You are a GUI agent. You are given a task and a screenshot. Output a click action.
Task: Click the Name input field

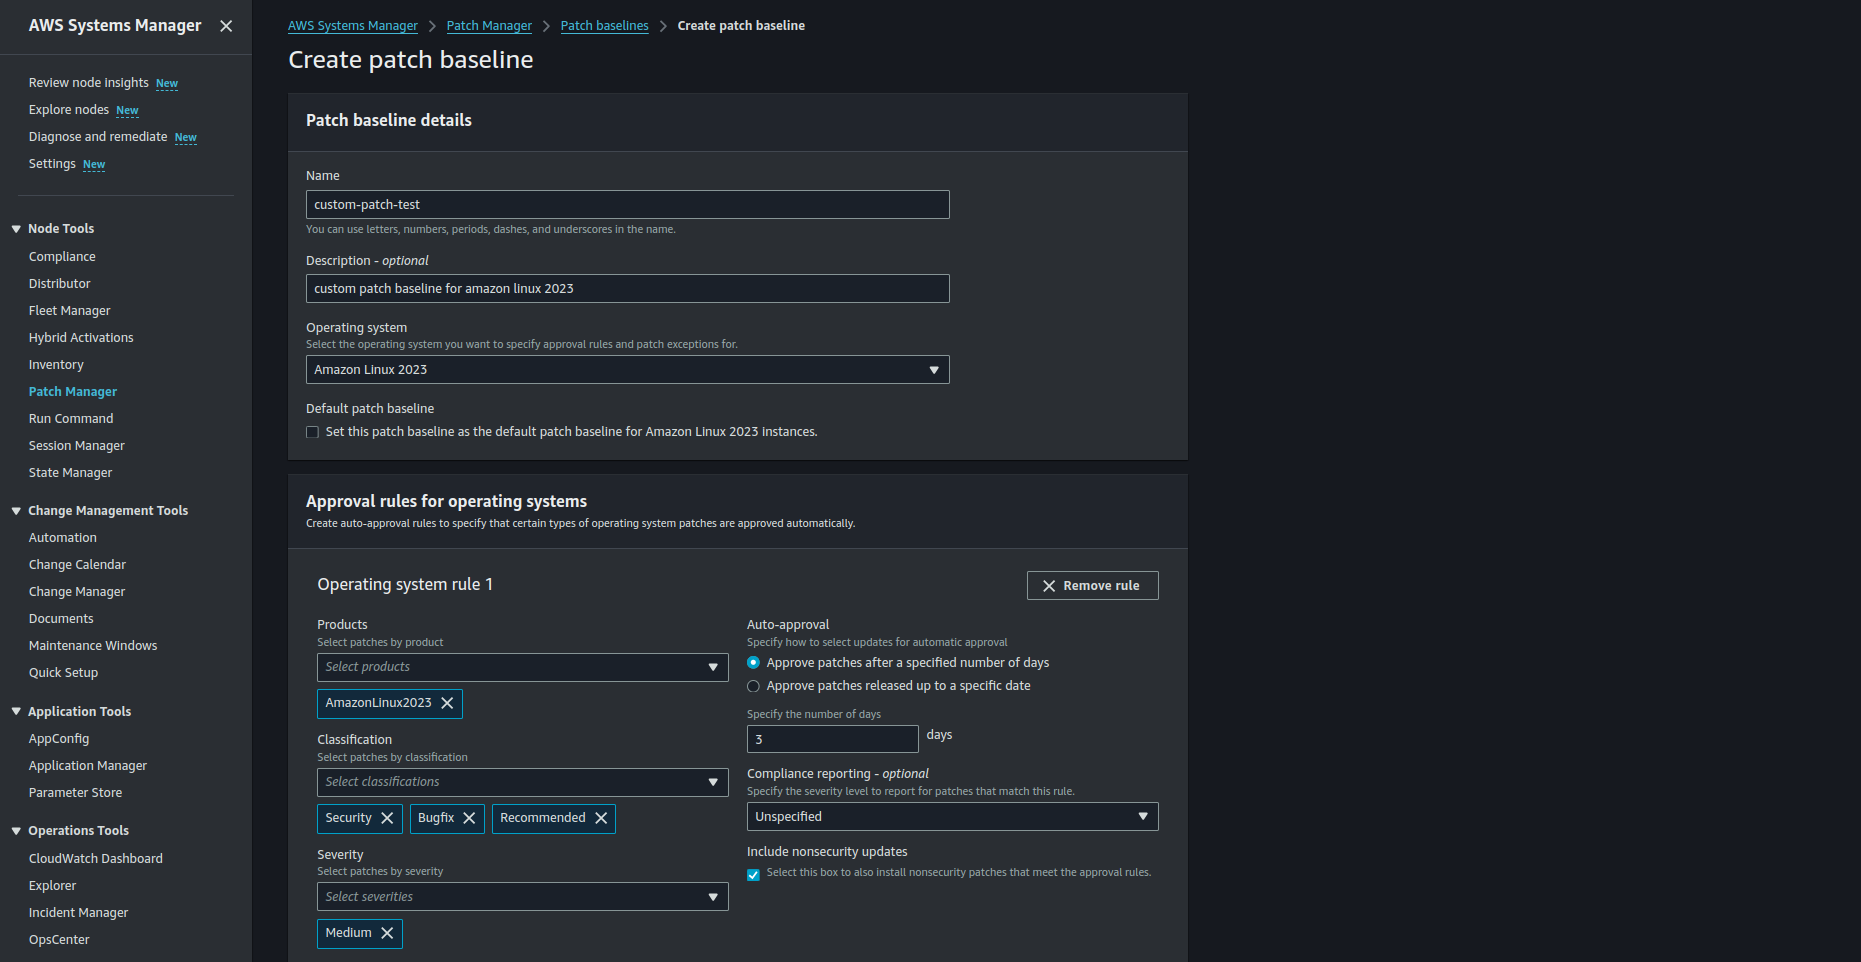point(627,205)
